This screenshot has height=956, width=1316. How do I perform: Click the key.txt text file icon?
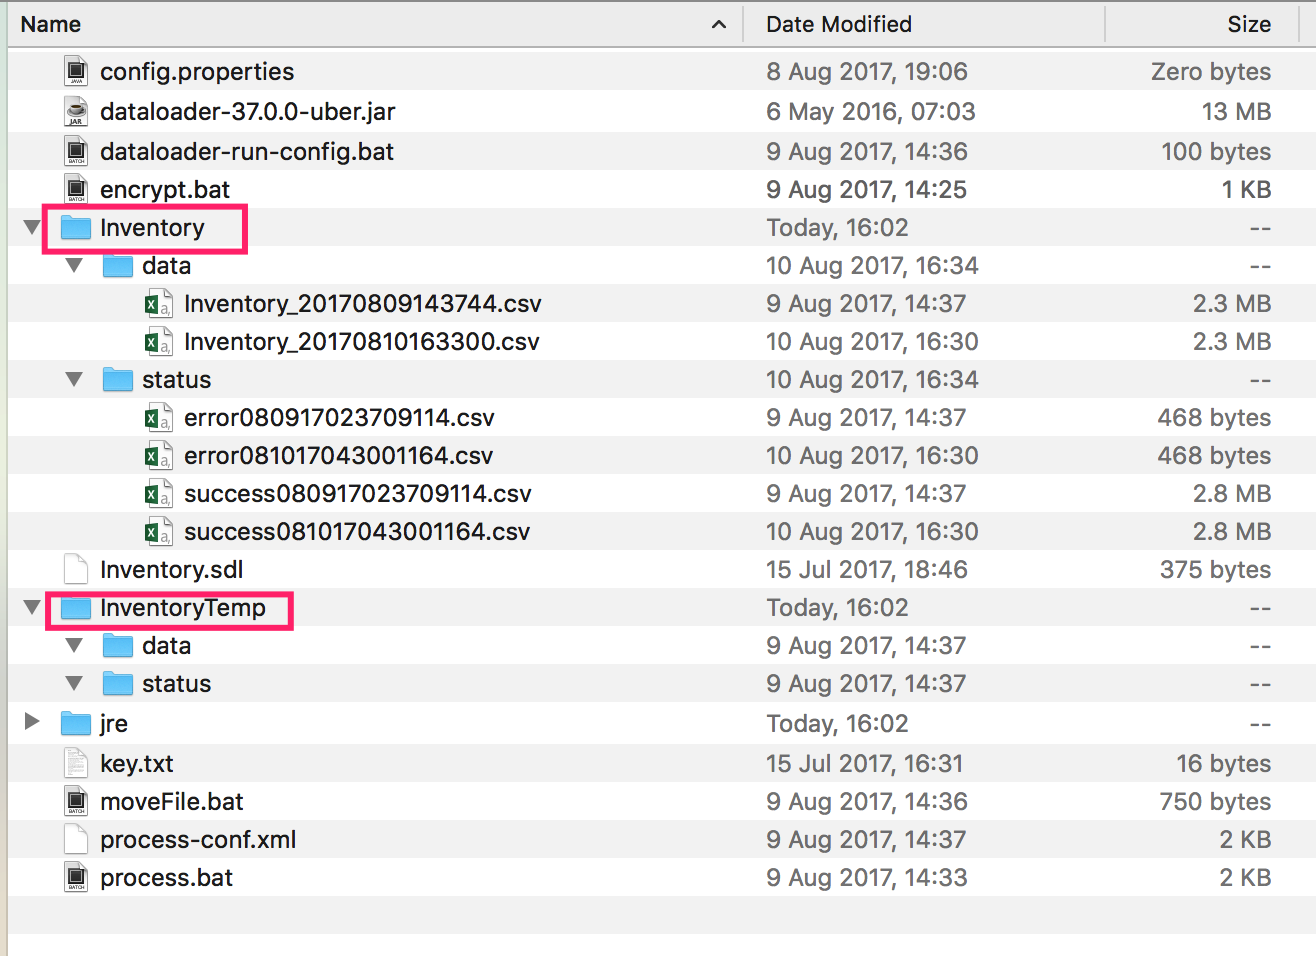click(x=76, y=763)
